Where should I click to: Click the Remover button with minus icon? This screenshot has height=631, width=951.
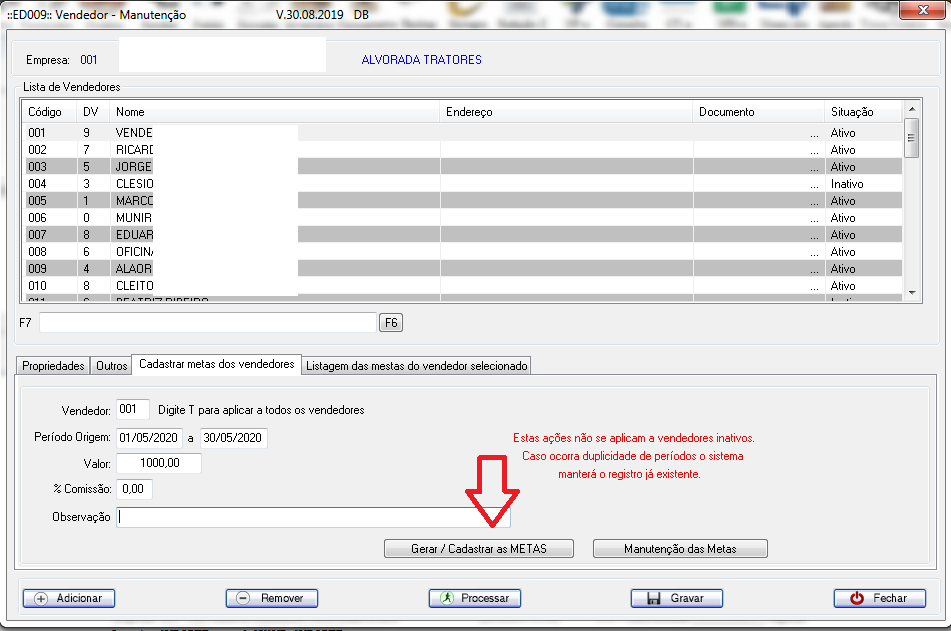(272, 598)
